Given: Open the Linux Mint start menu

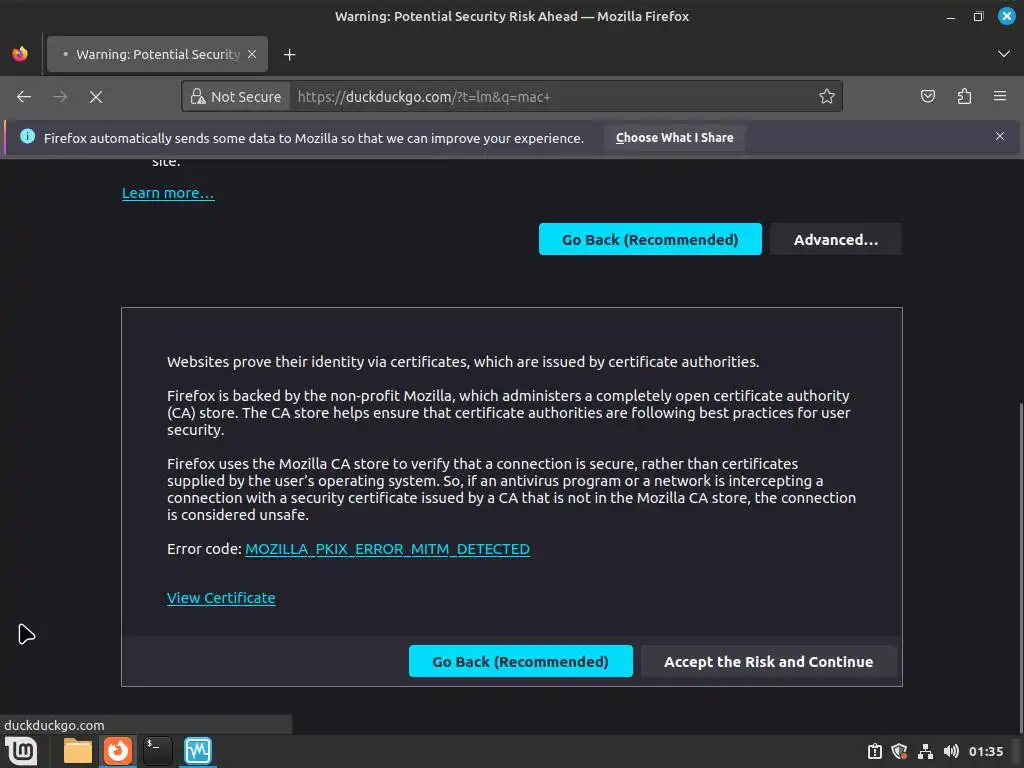Looking at the screenshot, I should point(22,751).
